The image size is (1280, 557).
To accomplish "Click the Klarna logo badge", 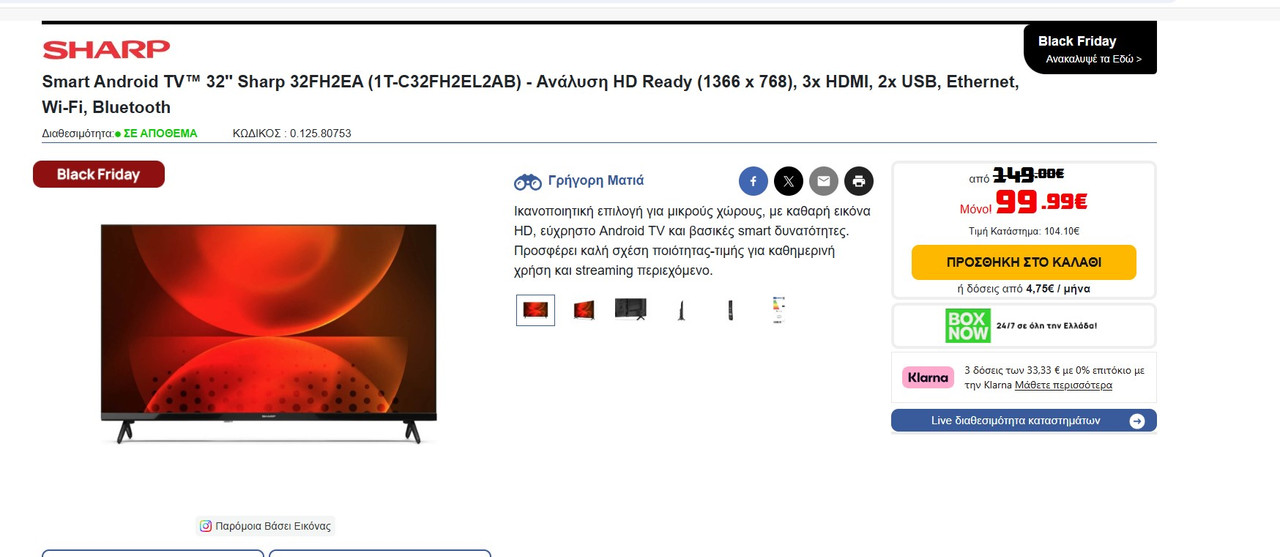I will [x=928, y=377].
